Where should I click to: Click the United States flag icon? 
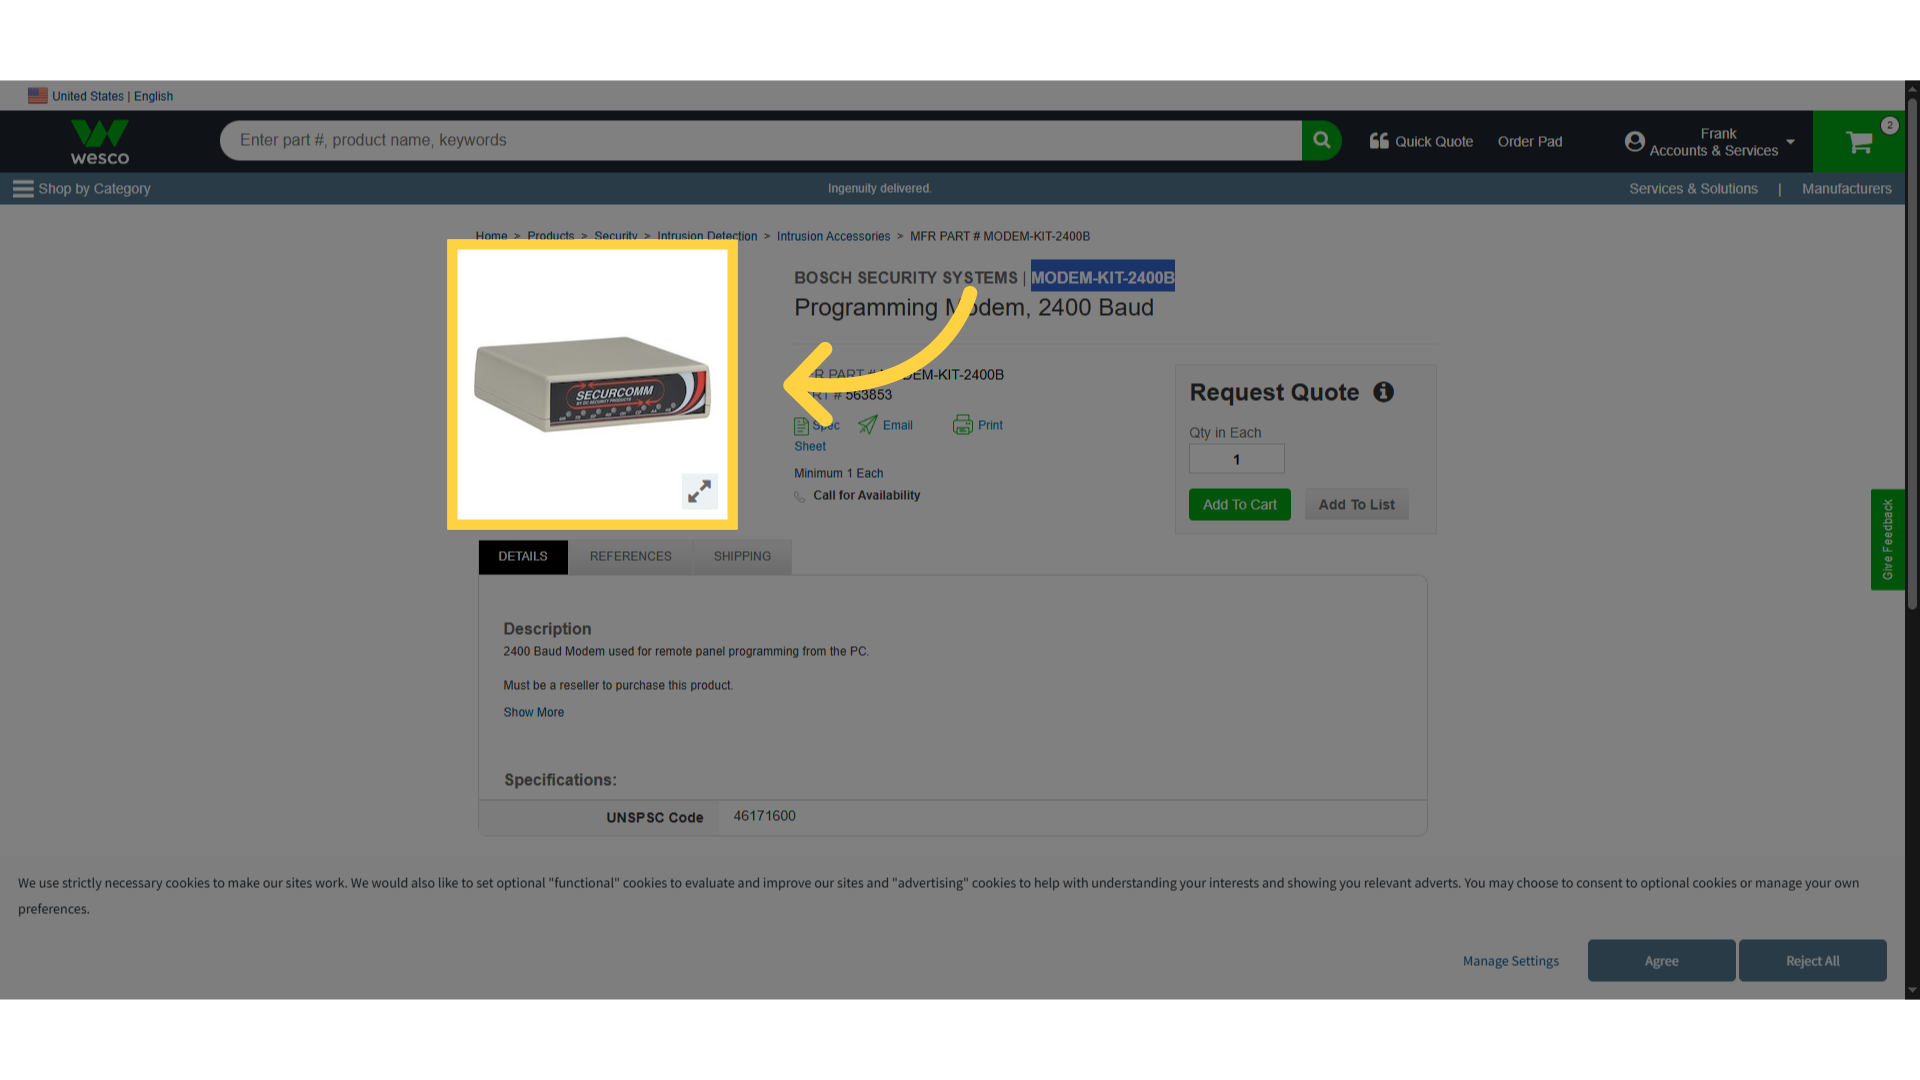[x=38, y=96]
